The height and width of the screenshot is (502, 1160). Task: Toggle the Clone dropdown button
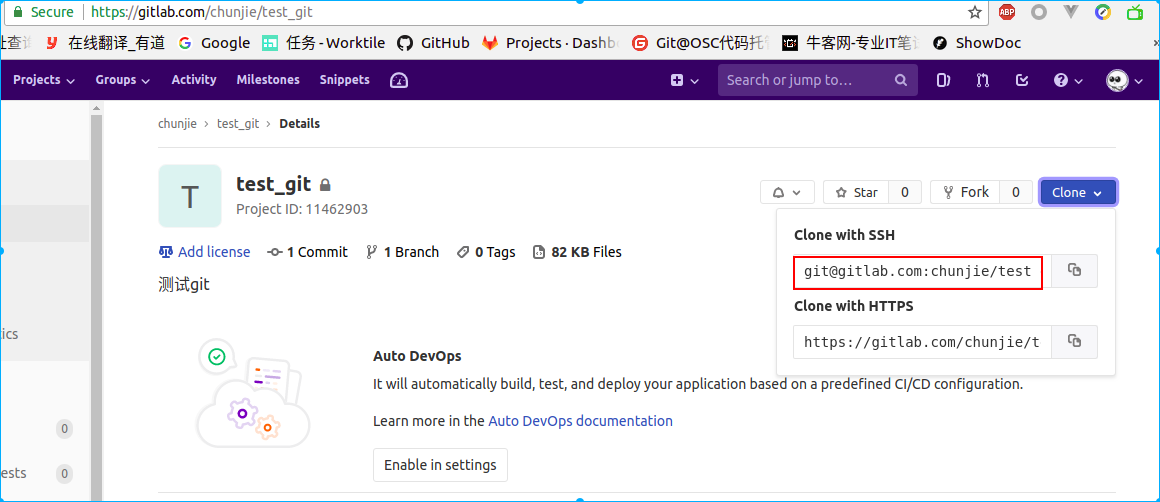coord(1078,192)
